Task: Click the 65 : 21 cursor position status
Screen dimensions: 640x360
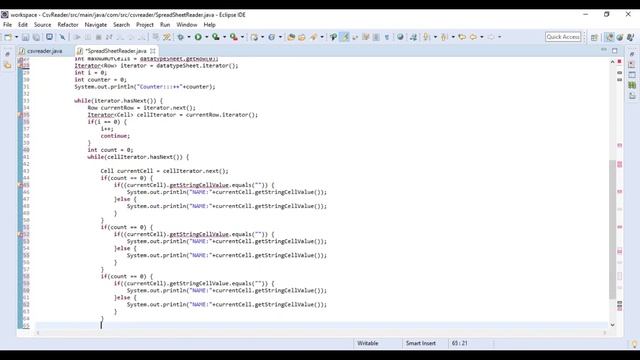Action: tap(460, 343)
